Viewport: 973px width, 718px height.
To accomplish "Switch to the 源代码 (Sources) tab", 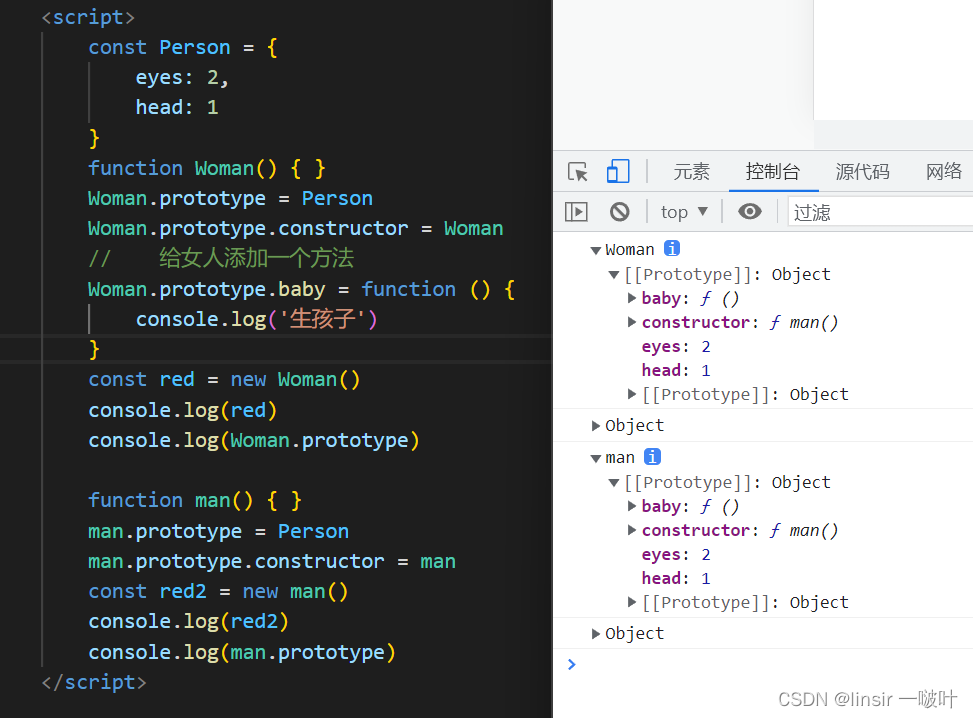I will tap(862, 171).
